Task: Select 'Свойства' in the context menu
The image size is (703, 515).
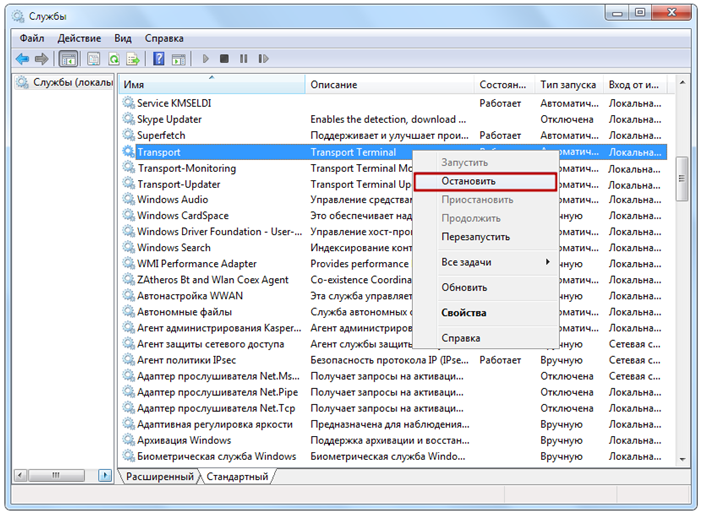Action: point(463,313)
